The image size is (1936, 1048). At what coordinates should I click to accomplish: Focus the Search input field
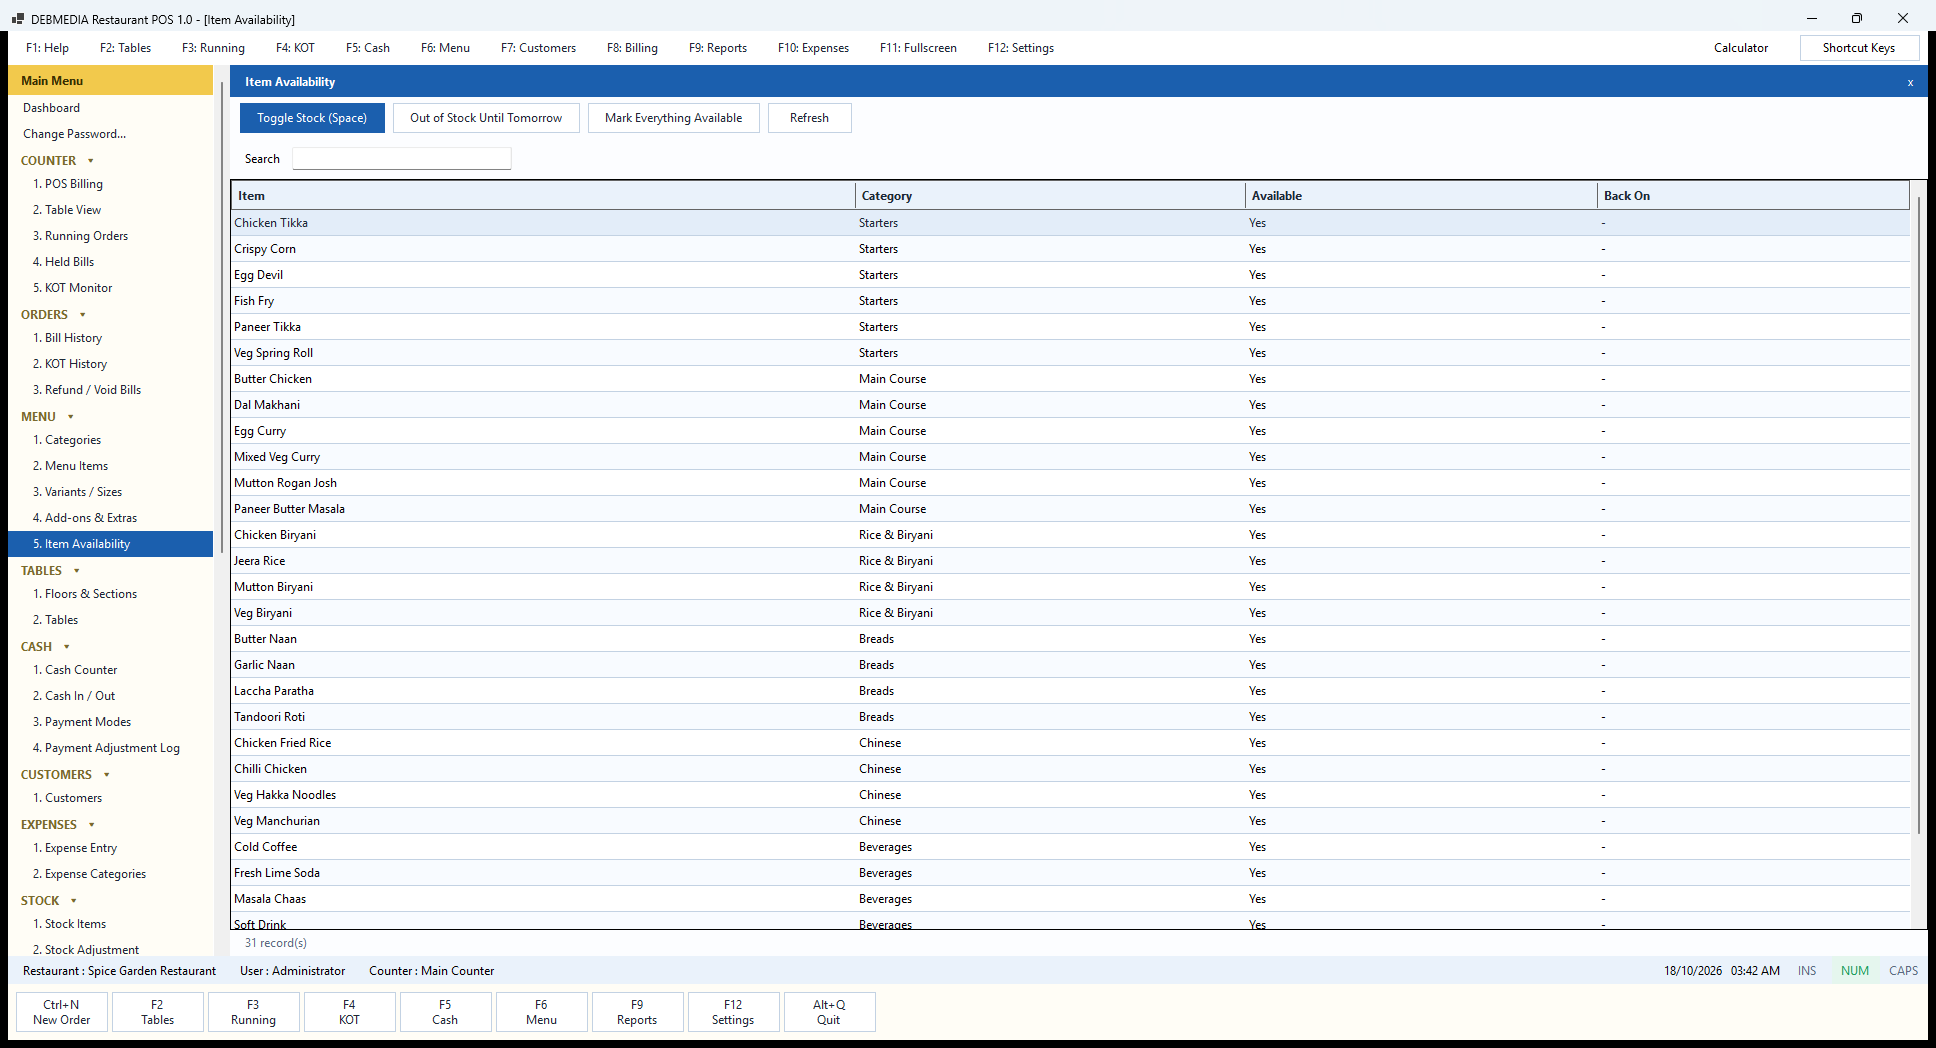401,159
